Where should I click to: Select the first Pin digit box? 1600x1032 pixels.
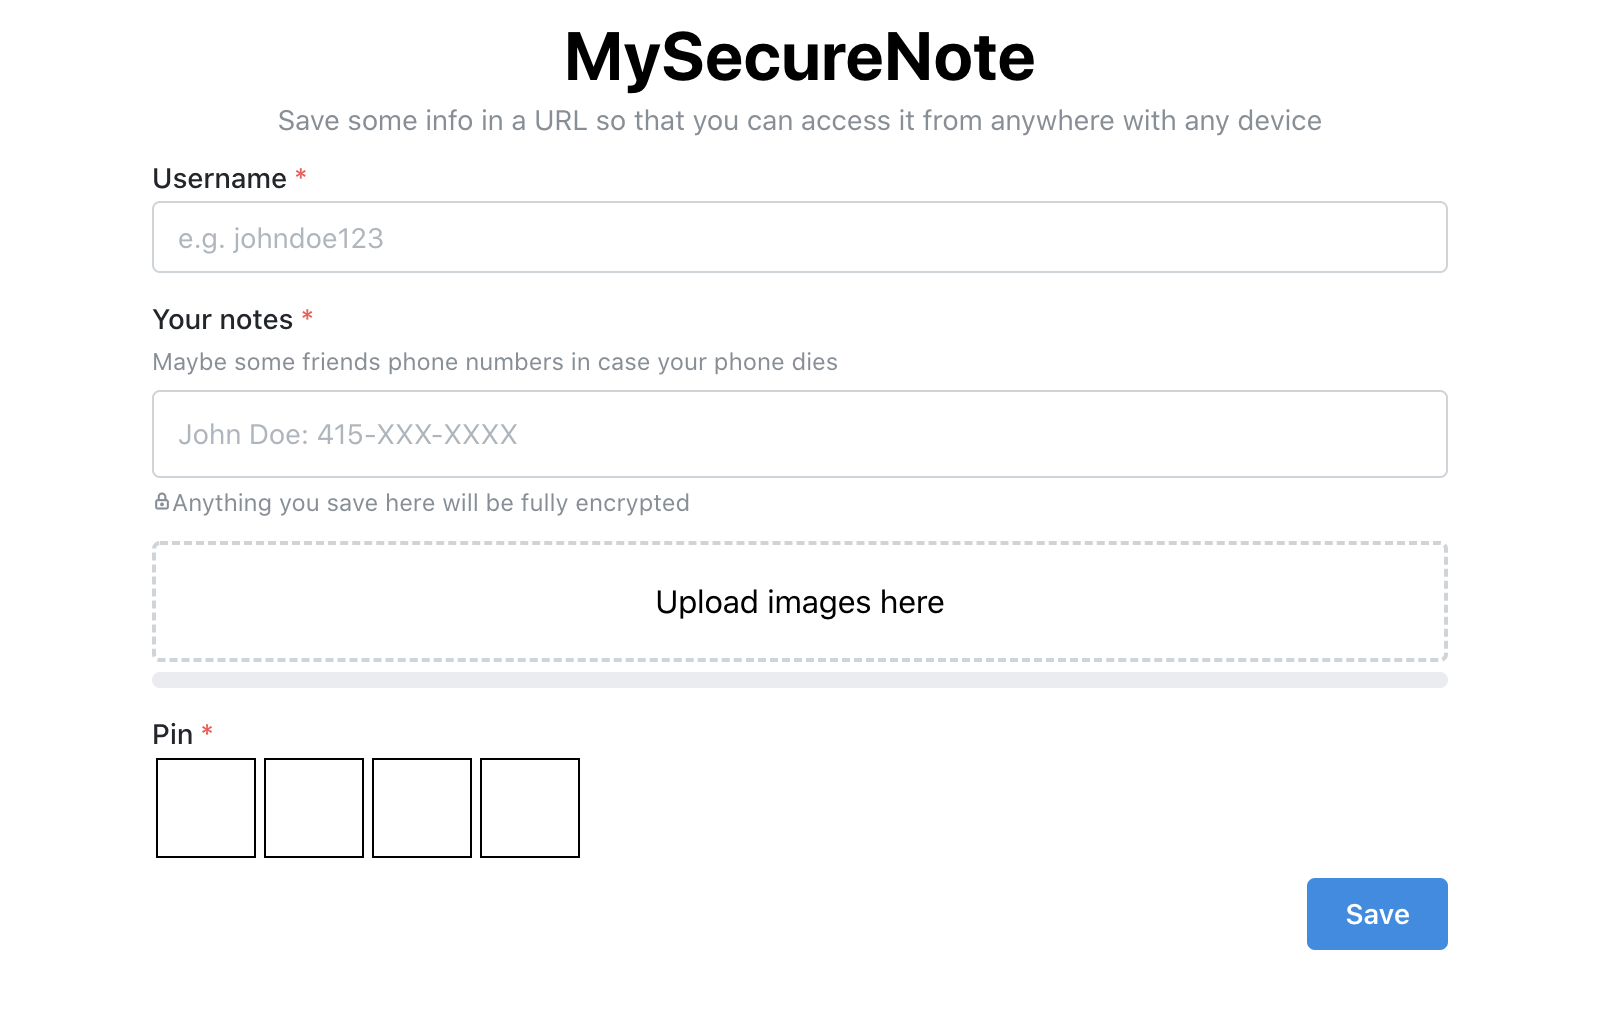click(206, 808)
